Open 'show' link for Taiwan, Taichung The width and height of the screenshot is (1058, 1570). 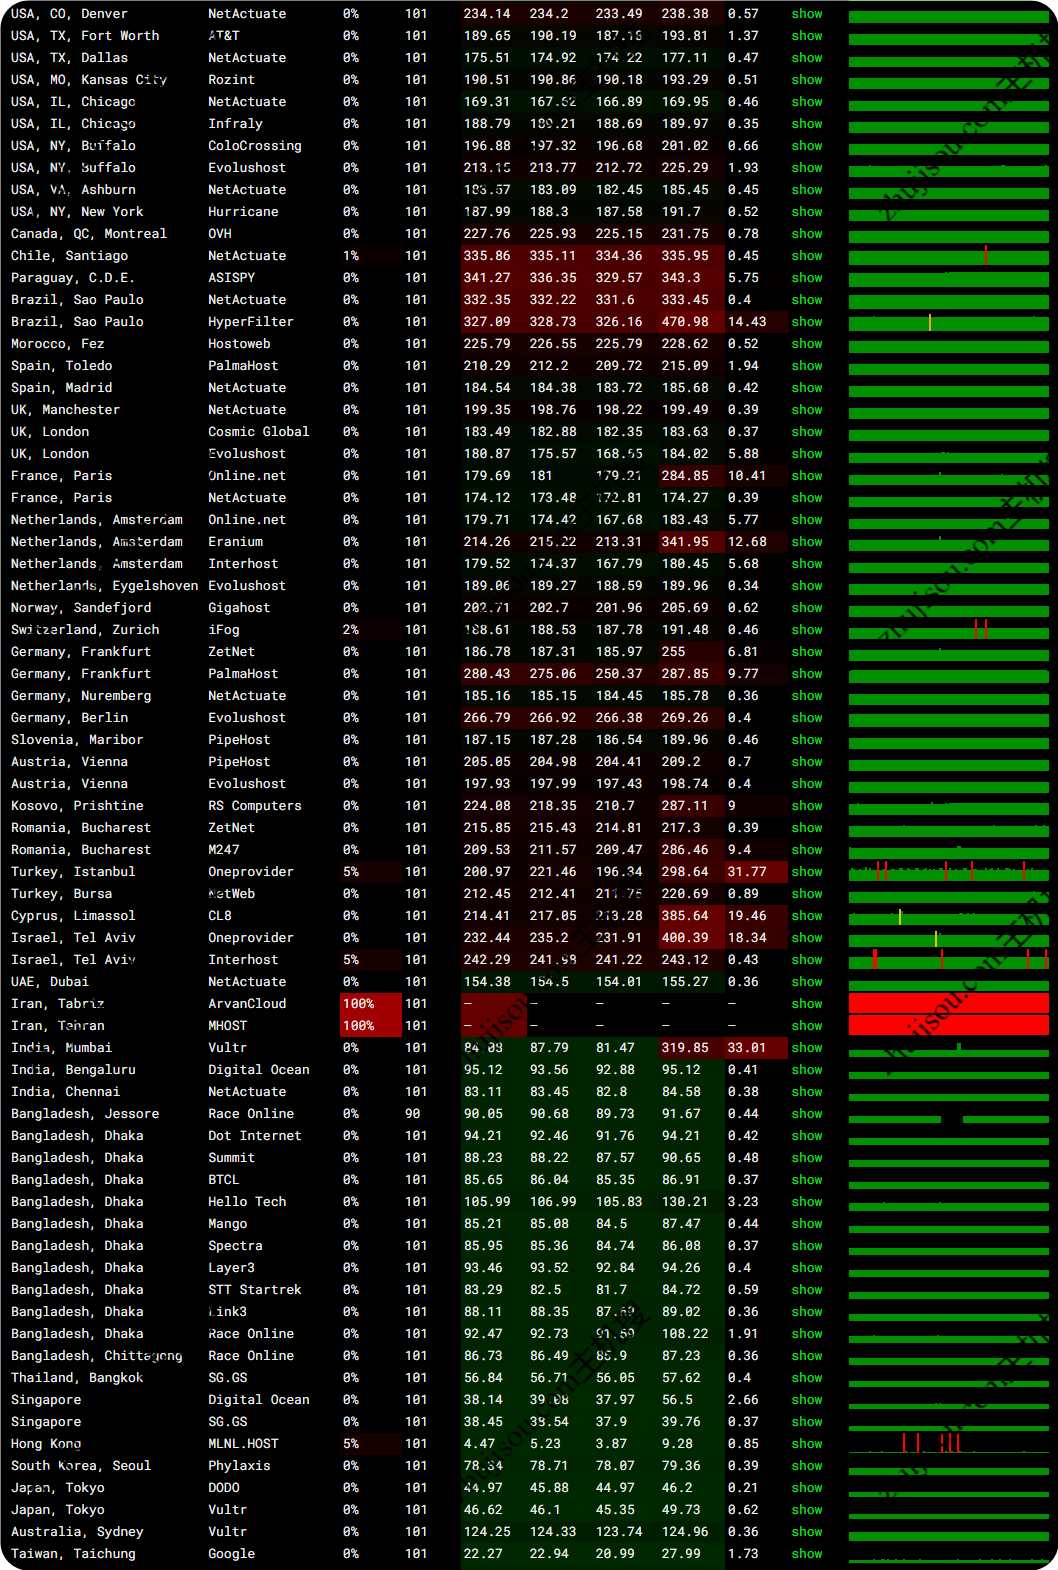(x=806, y=1554)
